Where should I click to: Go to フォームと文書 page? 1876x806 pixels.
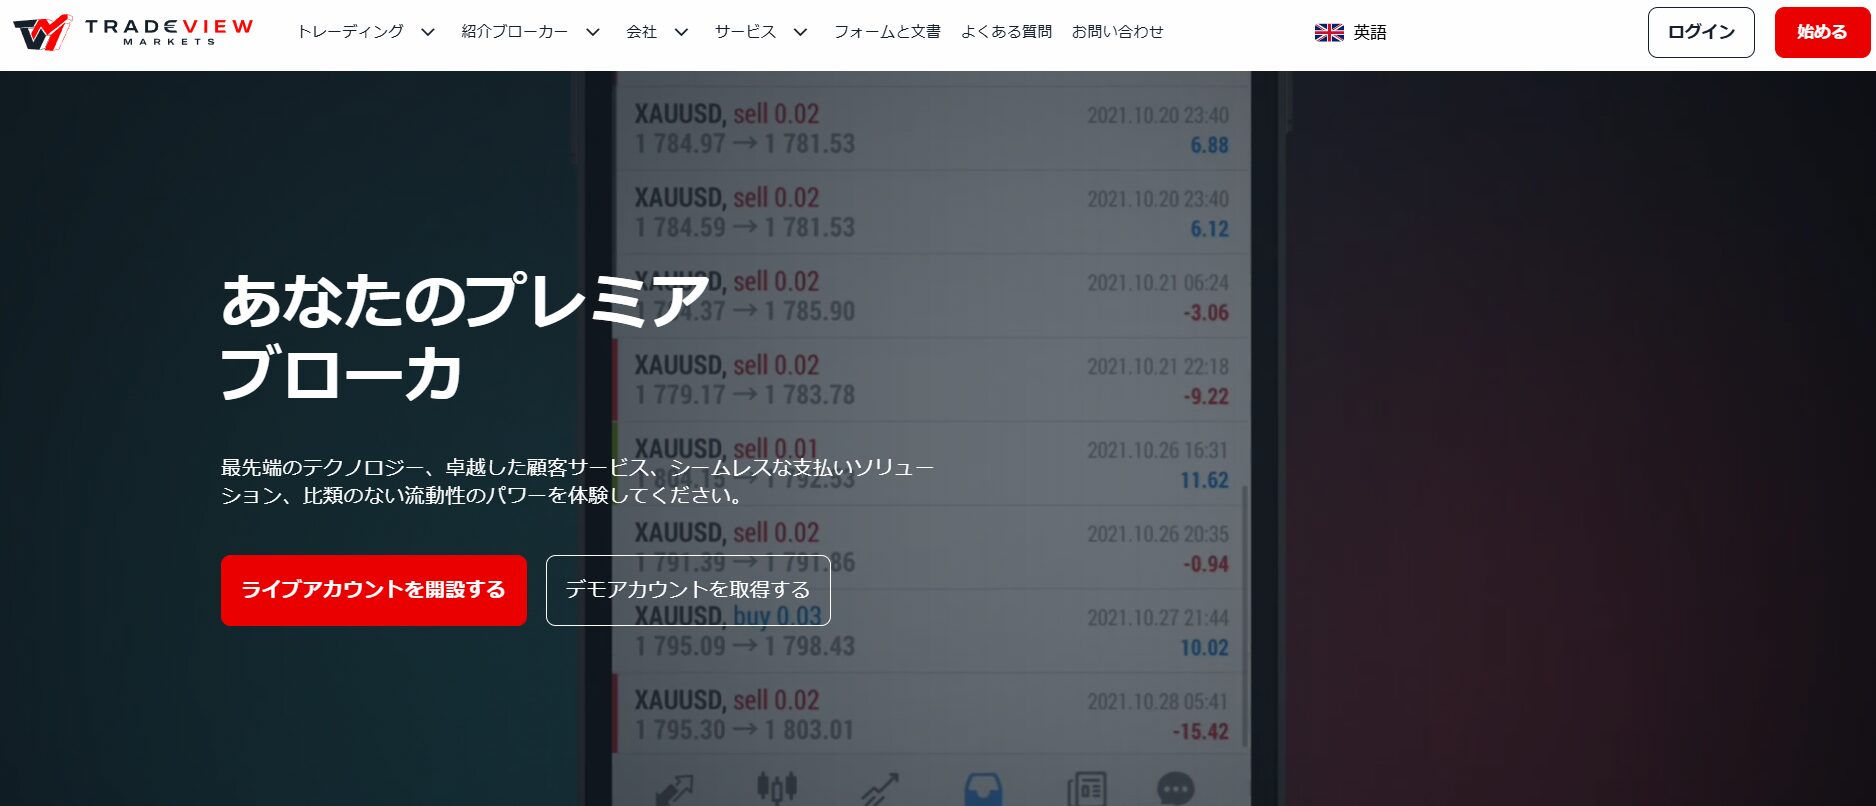click(887, 32)
